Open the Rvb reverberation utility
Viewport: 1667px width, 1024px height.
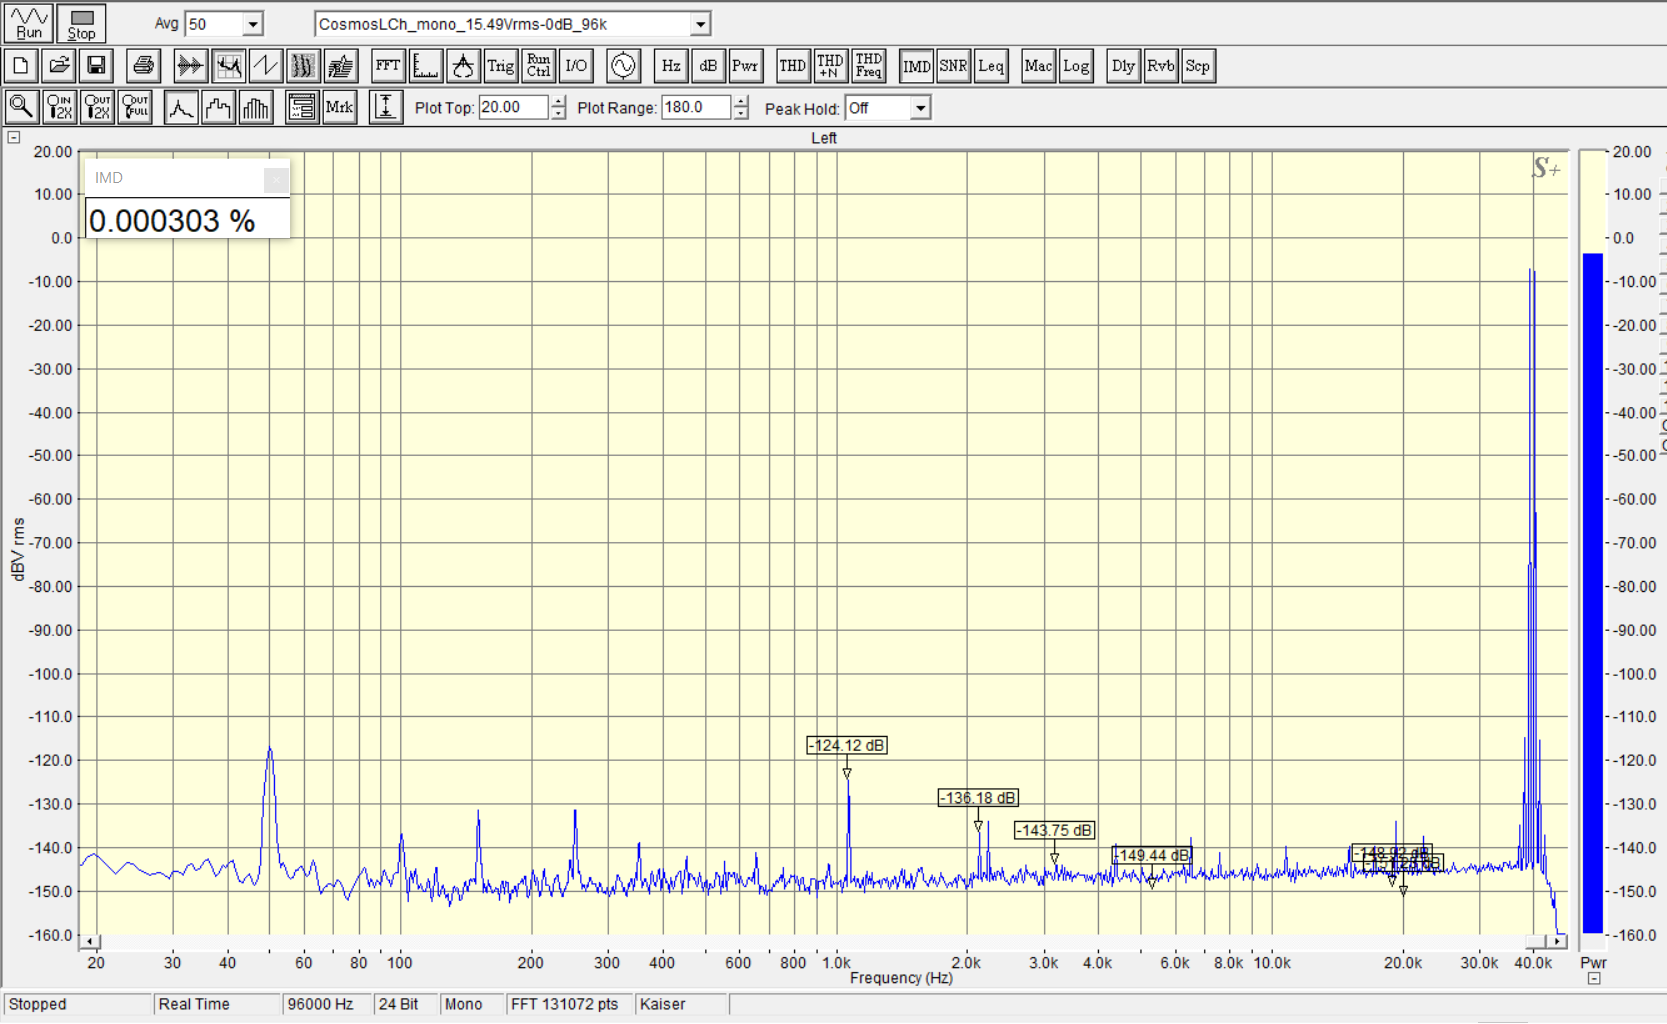point(1160,66)
